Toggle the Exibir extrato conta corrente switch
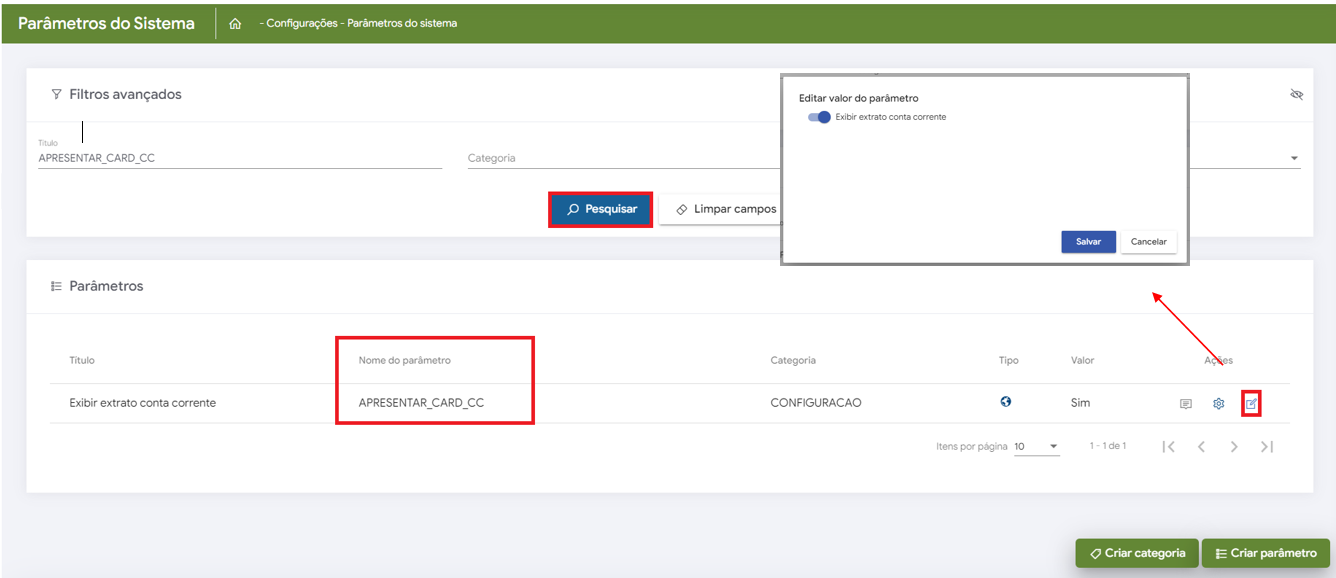 click(x=819, y=117)
